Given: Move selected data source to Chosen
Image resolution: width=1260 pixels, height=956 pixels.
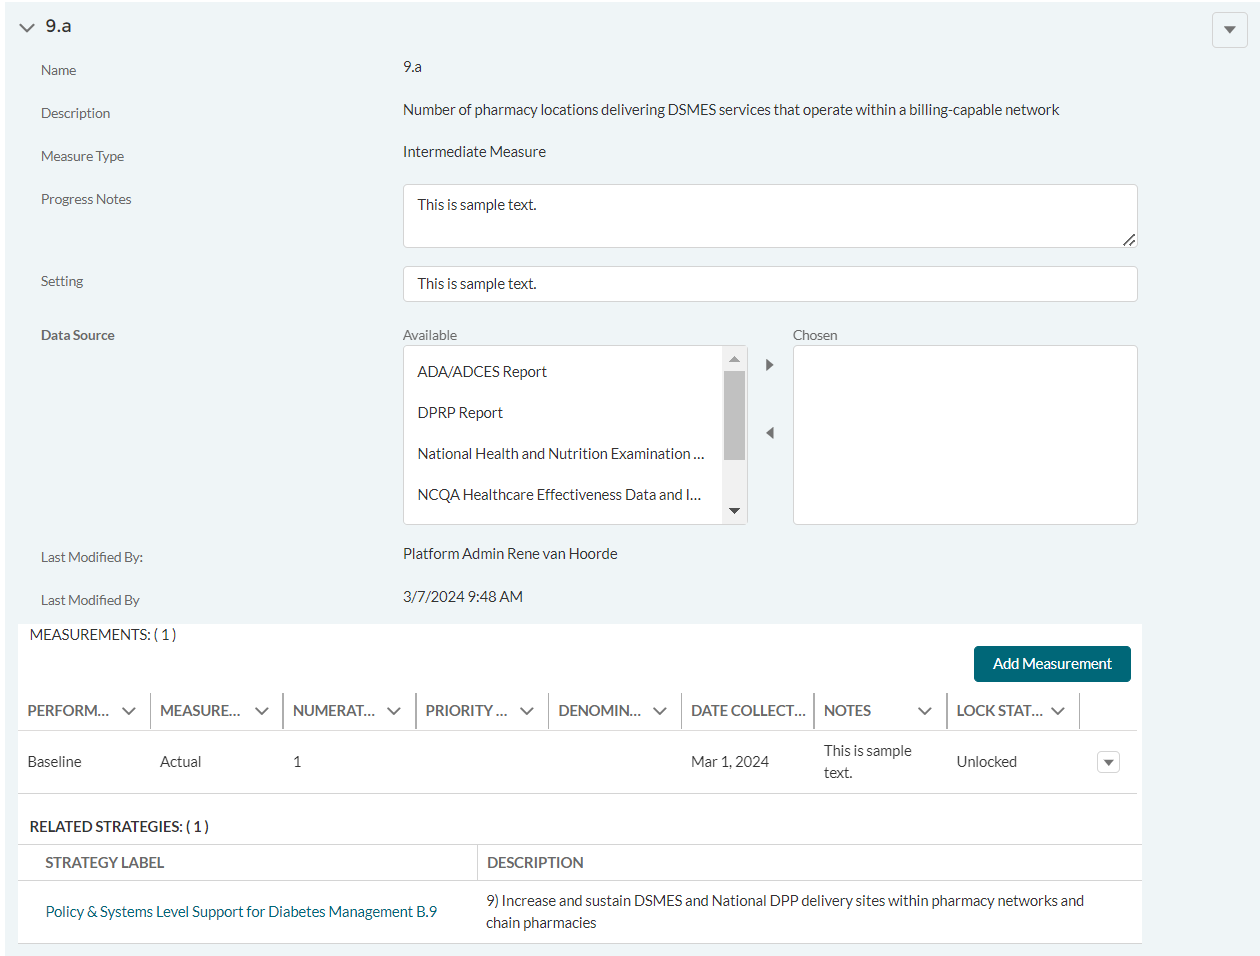Looking at the screenshot, I should point(769,365).
